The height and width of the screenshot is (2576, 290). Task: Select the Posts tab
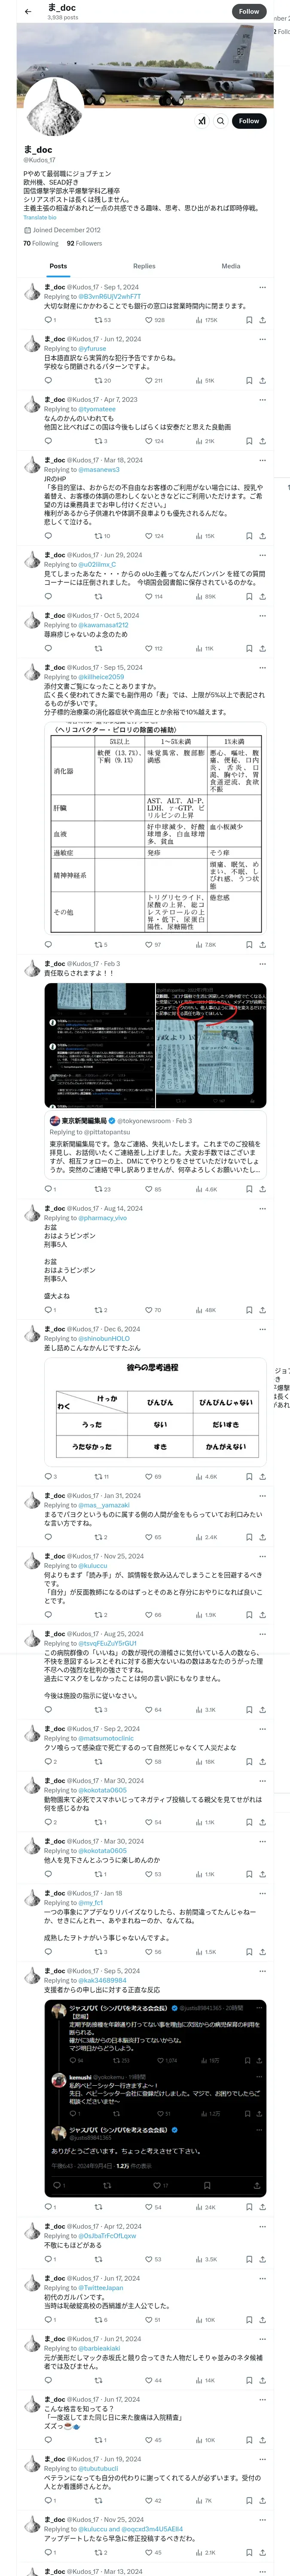coord(59,266)
